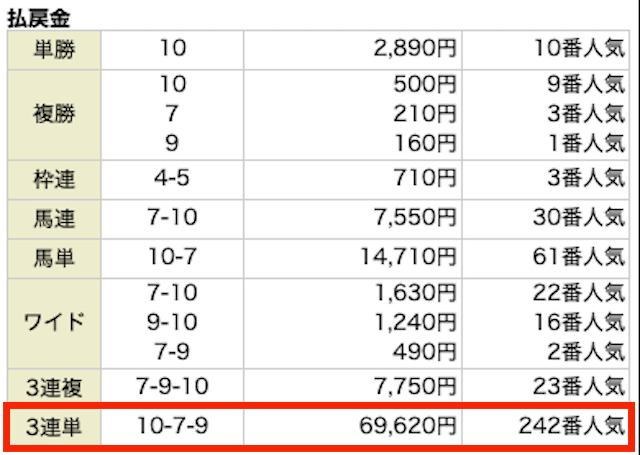Click the highlighted 3連単 row label
The width and height of the screenshot is (640, 455).
click(54, 427)
